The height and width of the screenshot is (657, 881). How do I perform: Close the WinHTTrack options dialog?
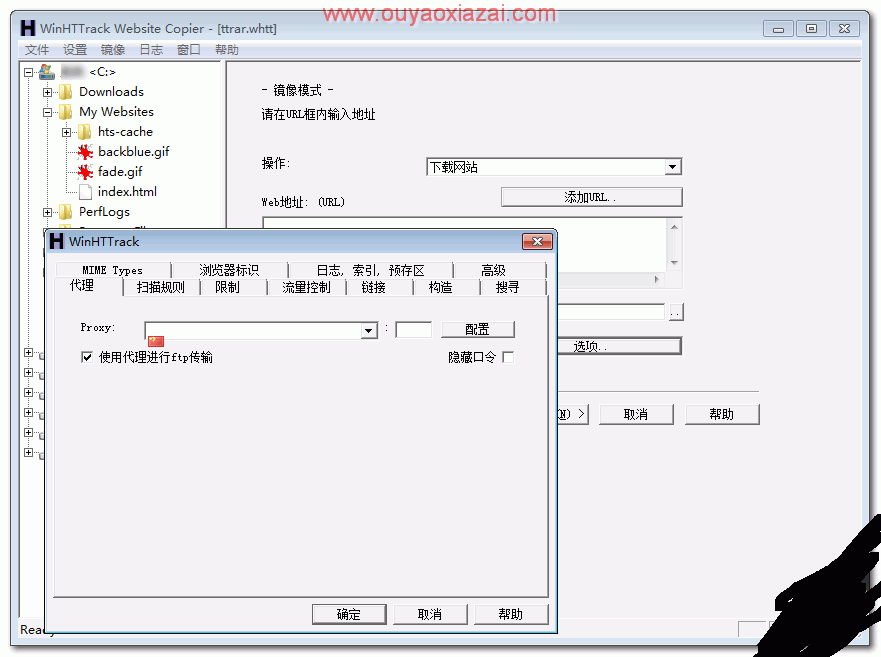pyautogui.click(x=537, y=242)
